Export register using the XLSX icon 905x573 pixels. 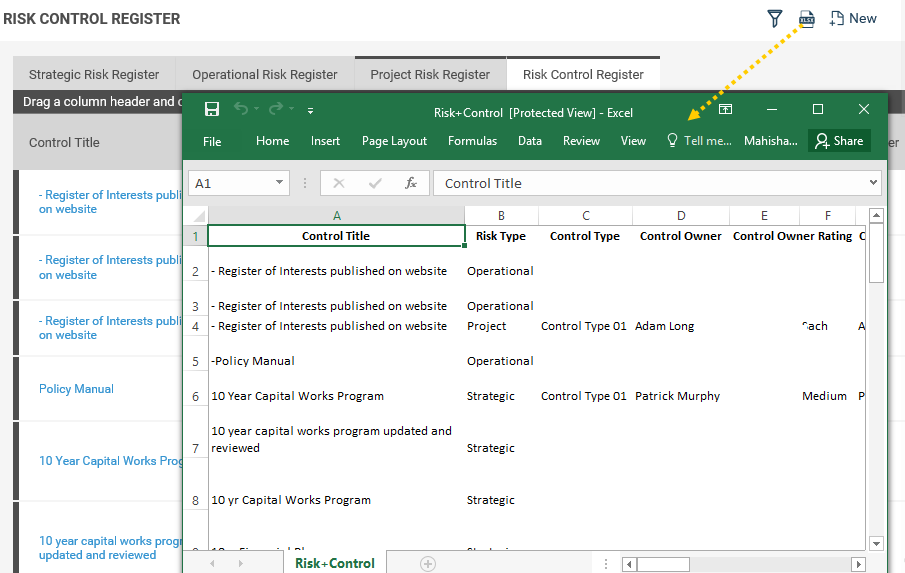point(806,18)
